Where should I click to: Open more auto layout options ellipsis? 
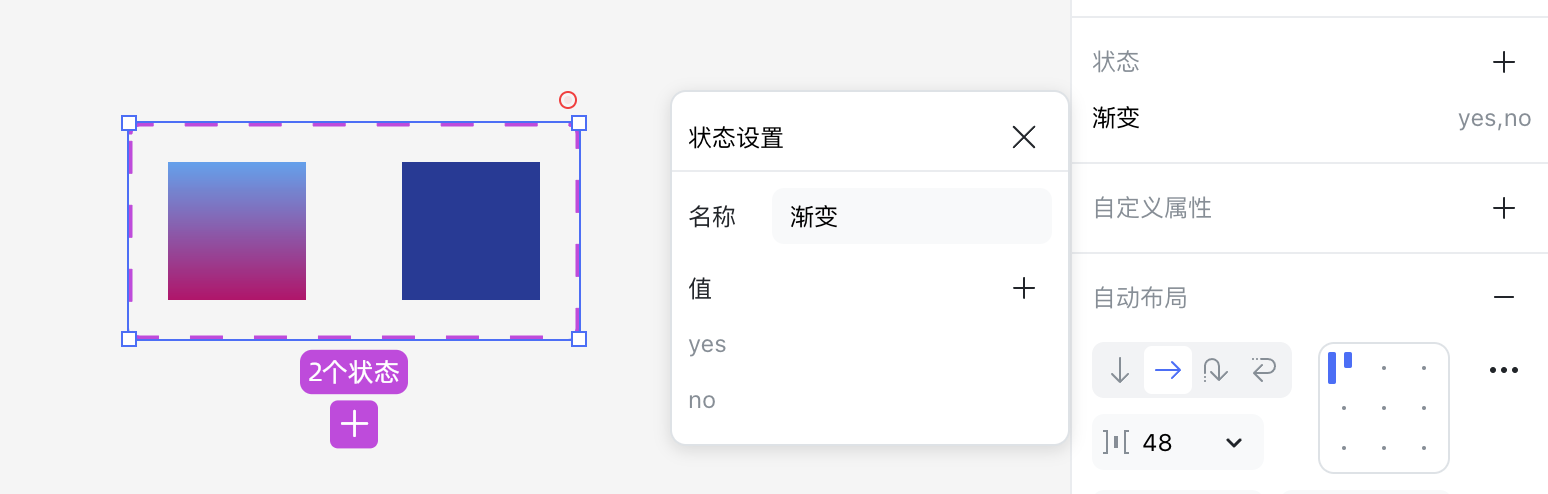coord(1503,370)
